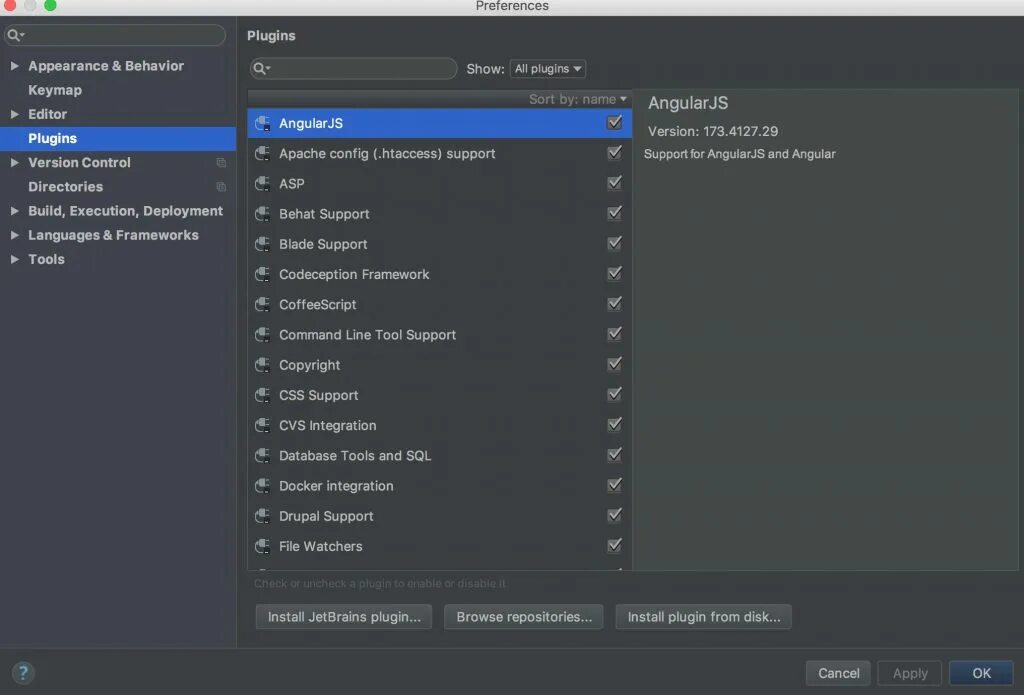This screenshot has width=1024, height=695.
Task: Click the File Watchers plugin icon
Action: coord(263,546)
